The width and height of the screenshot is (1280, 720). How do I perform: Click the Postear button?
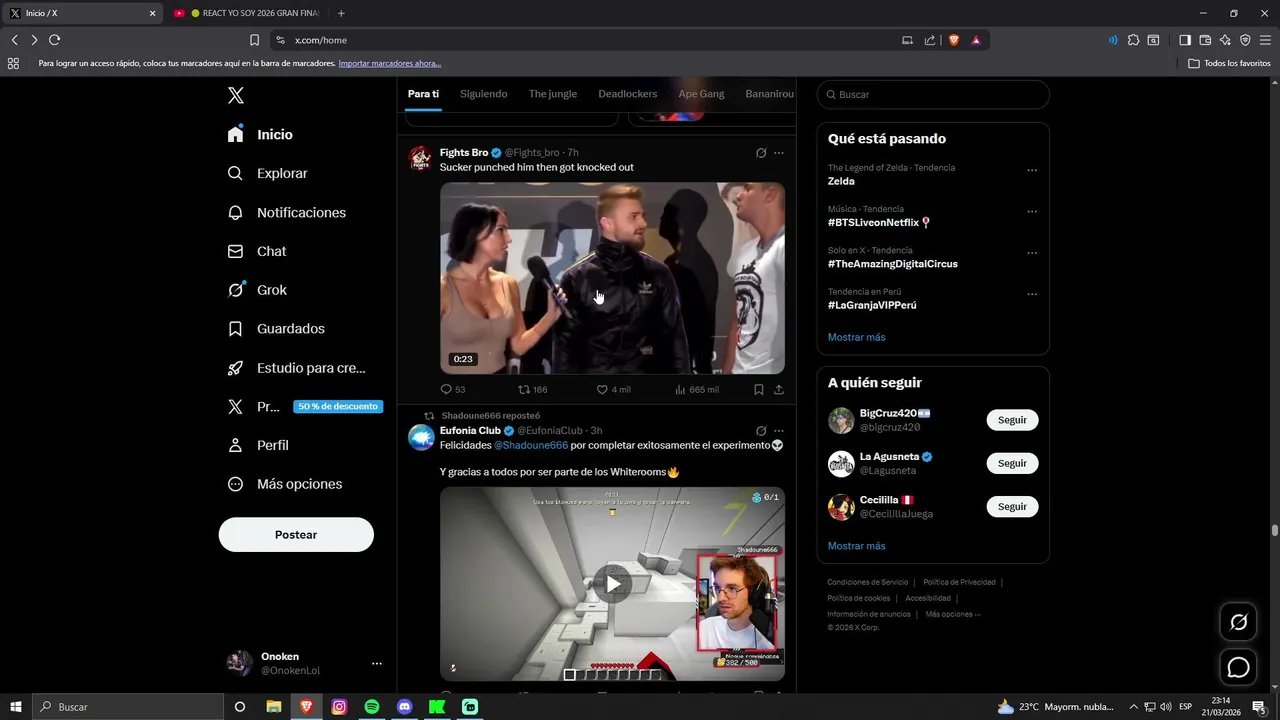[296, 535]
